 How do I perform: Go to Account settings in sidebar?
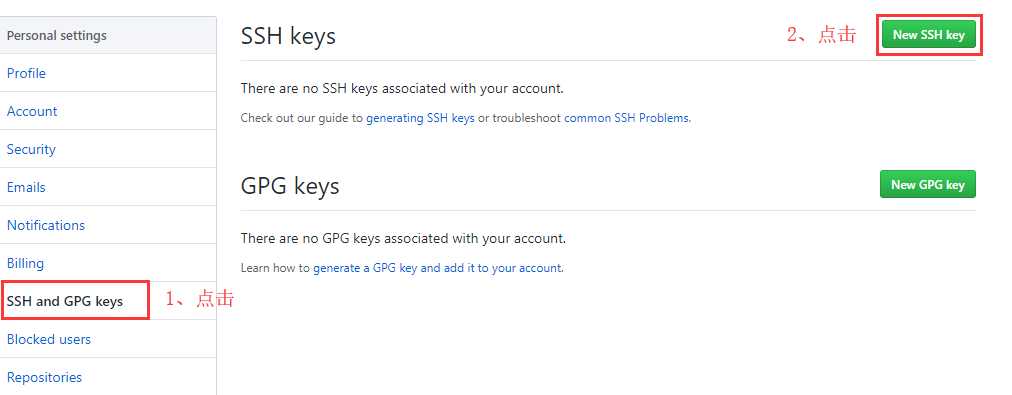32,111
